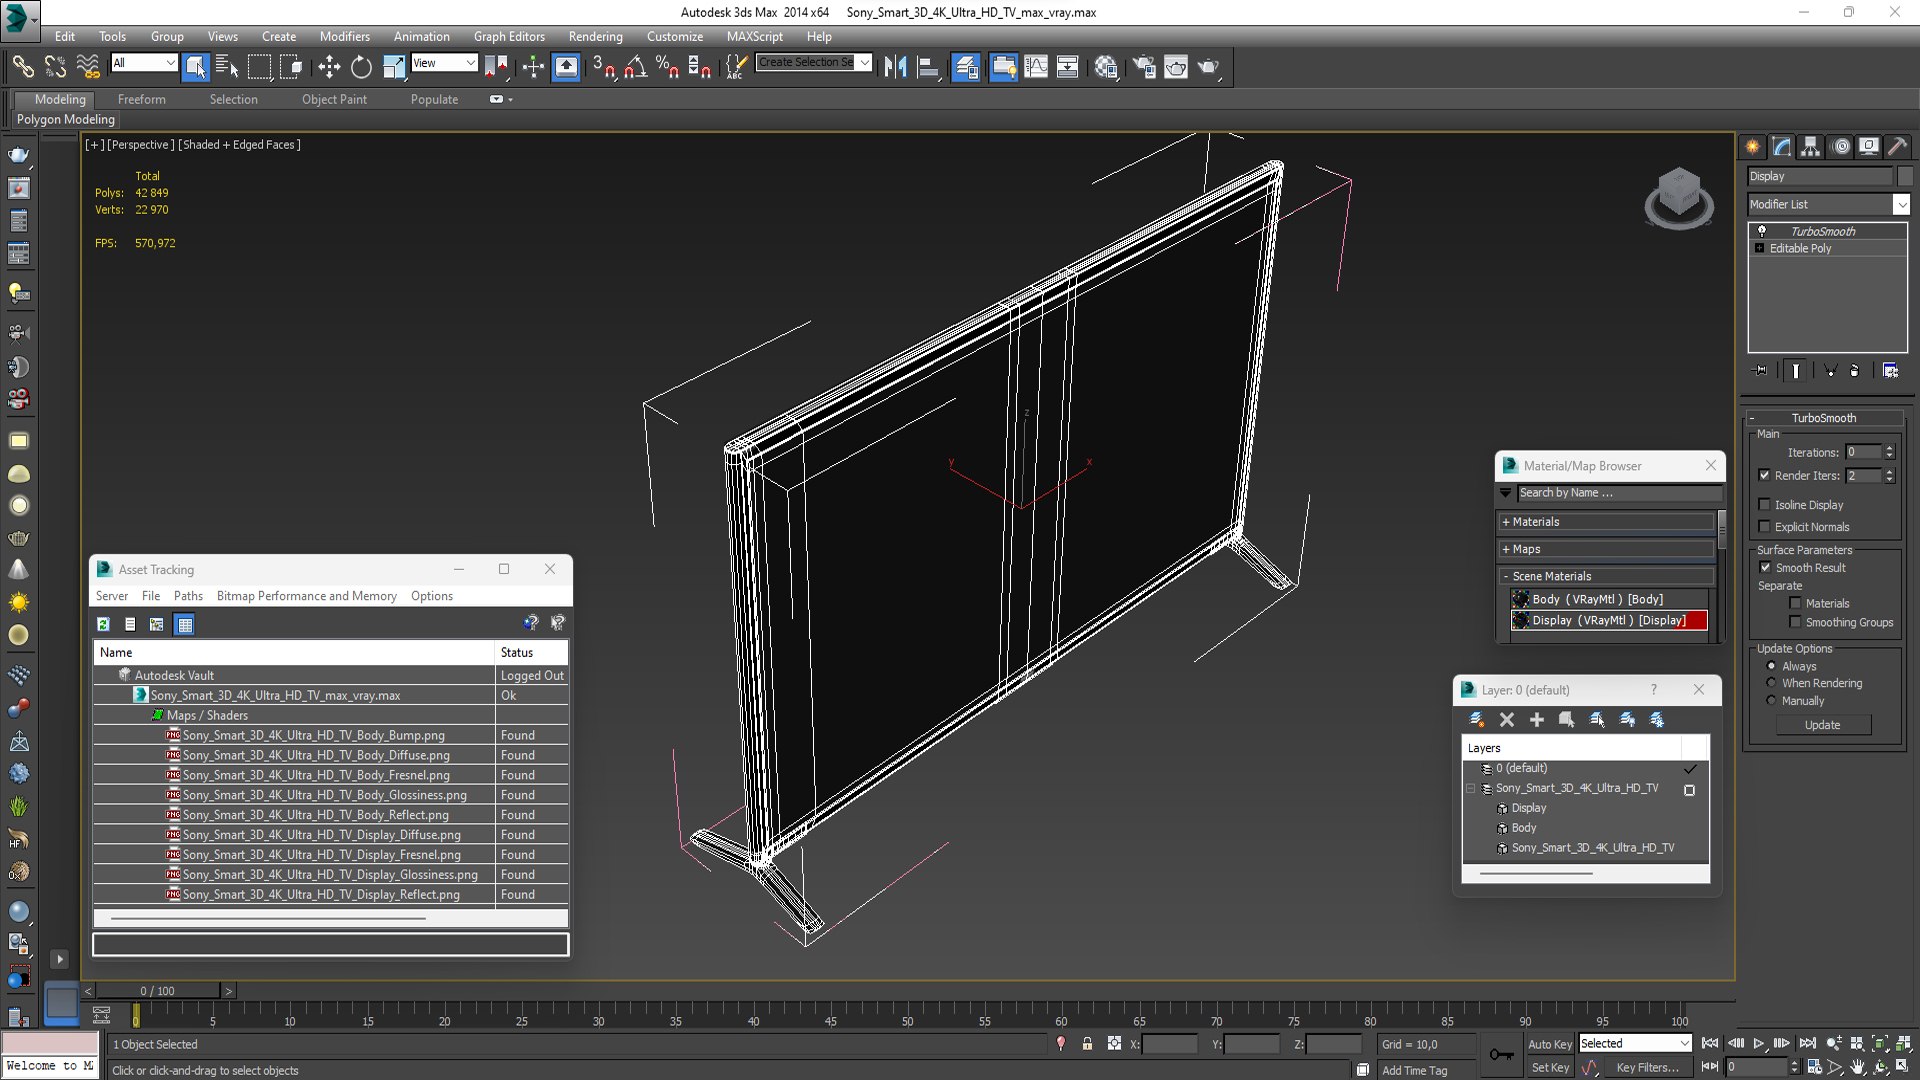1920x1080 pixels.
Task: Open the Modifier List dropdown
Action: tap(1828, 204)
